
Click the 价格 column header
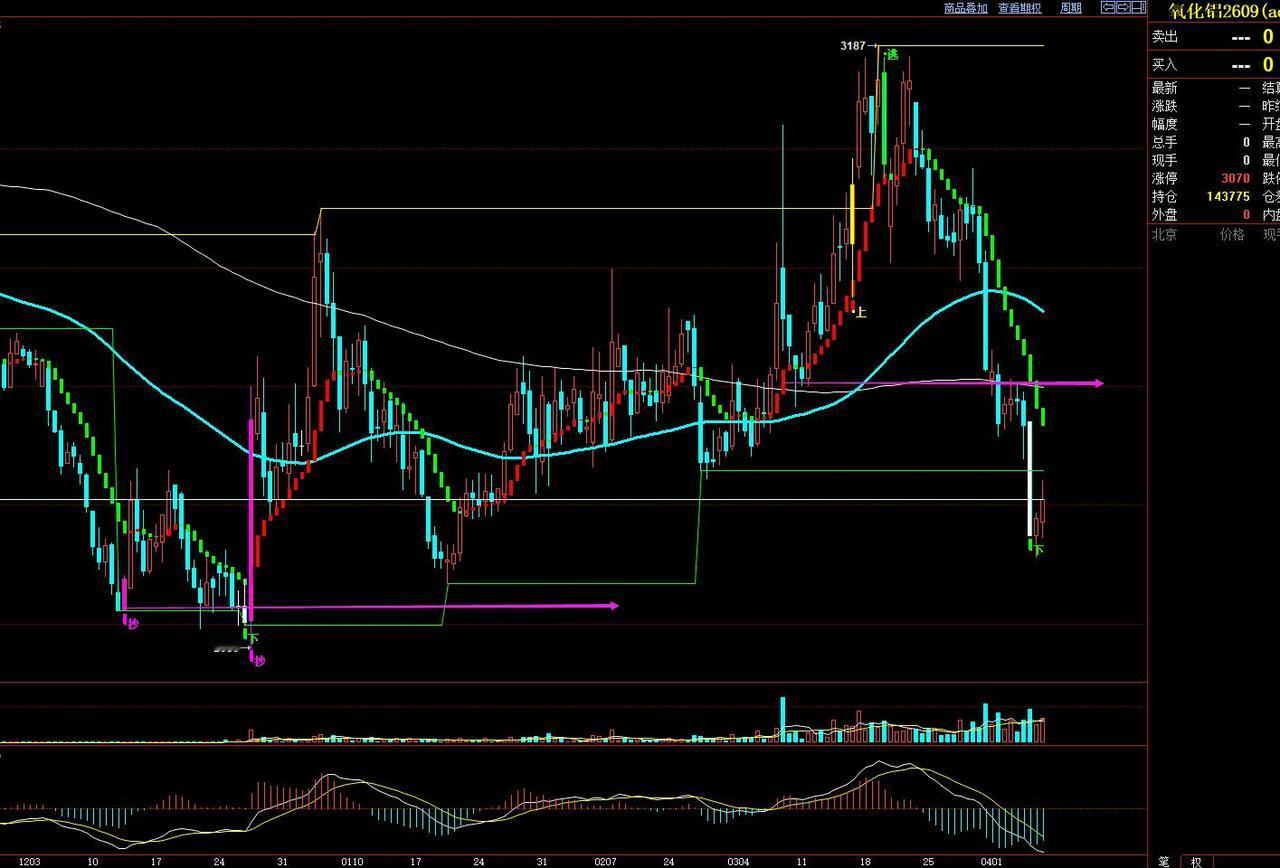1232,235
